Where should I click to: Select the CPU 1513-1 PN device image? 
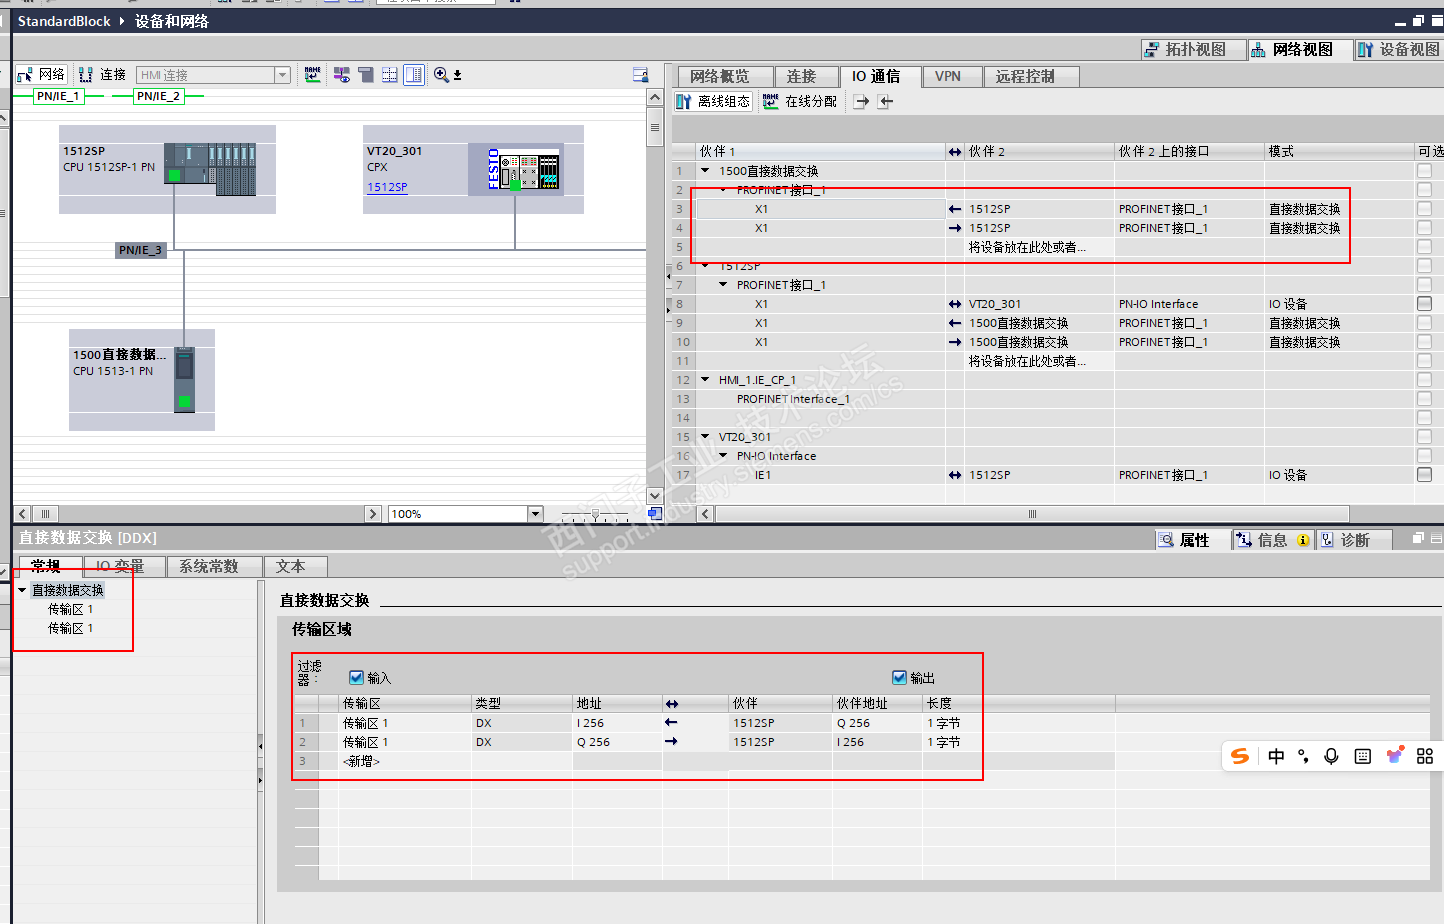(x=184, y=379)
